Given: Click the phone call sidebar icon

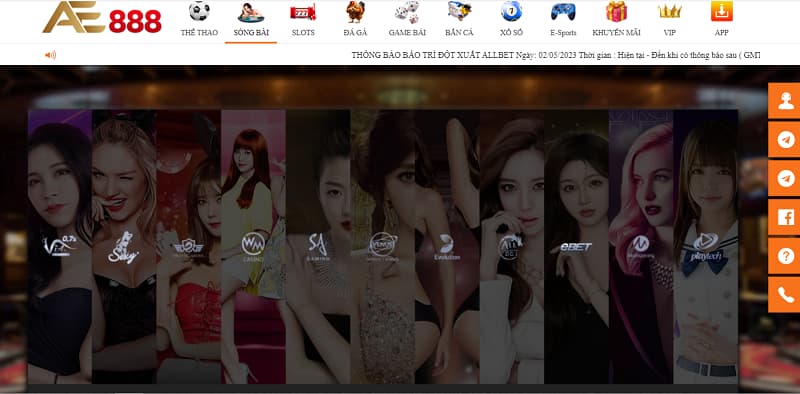Looking at the screenshot, I should pyautogui.click(x=785, y=294).
